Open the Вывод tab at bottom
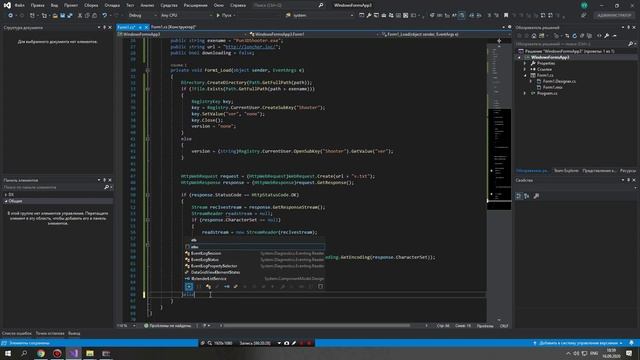This screenshot has height=360, width=640. click(74, 333)
